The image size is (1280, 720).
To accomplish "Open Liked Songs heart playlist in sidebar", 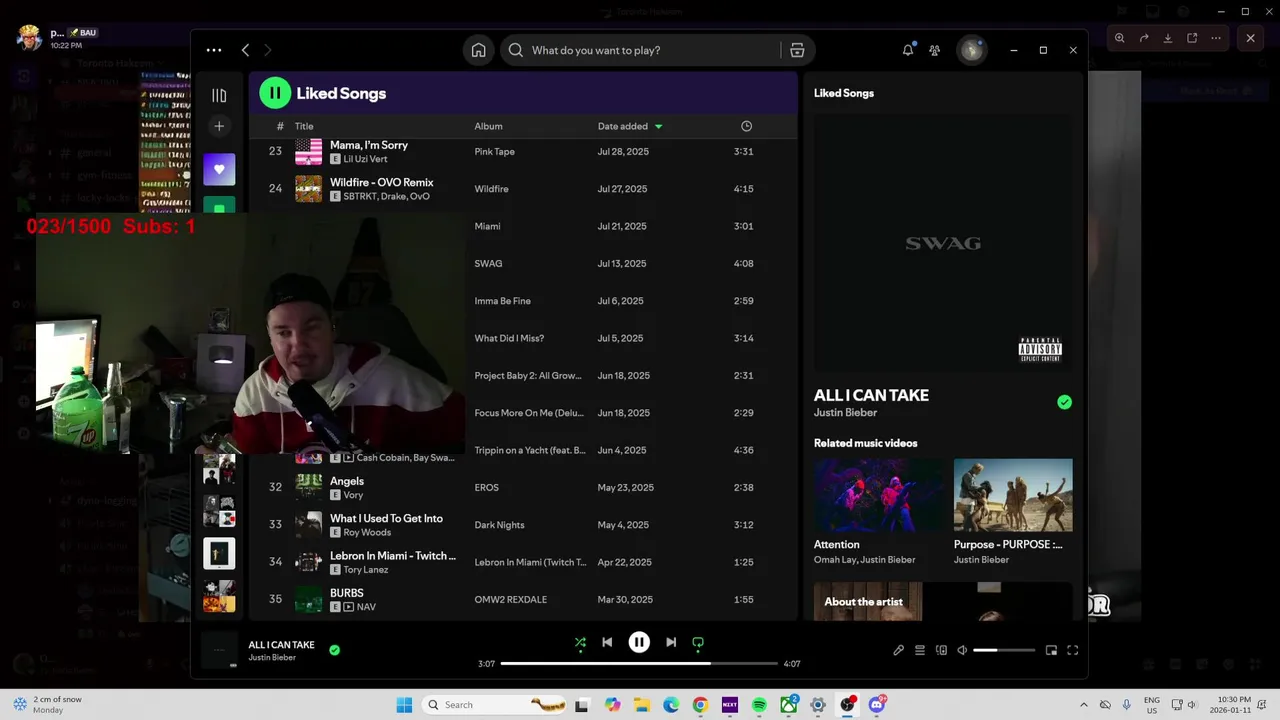I will point(219,169).
